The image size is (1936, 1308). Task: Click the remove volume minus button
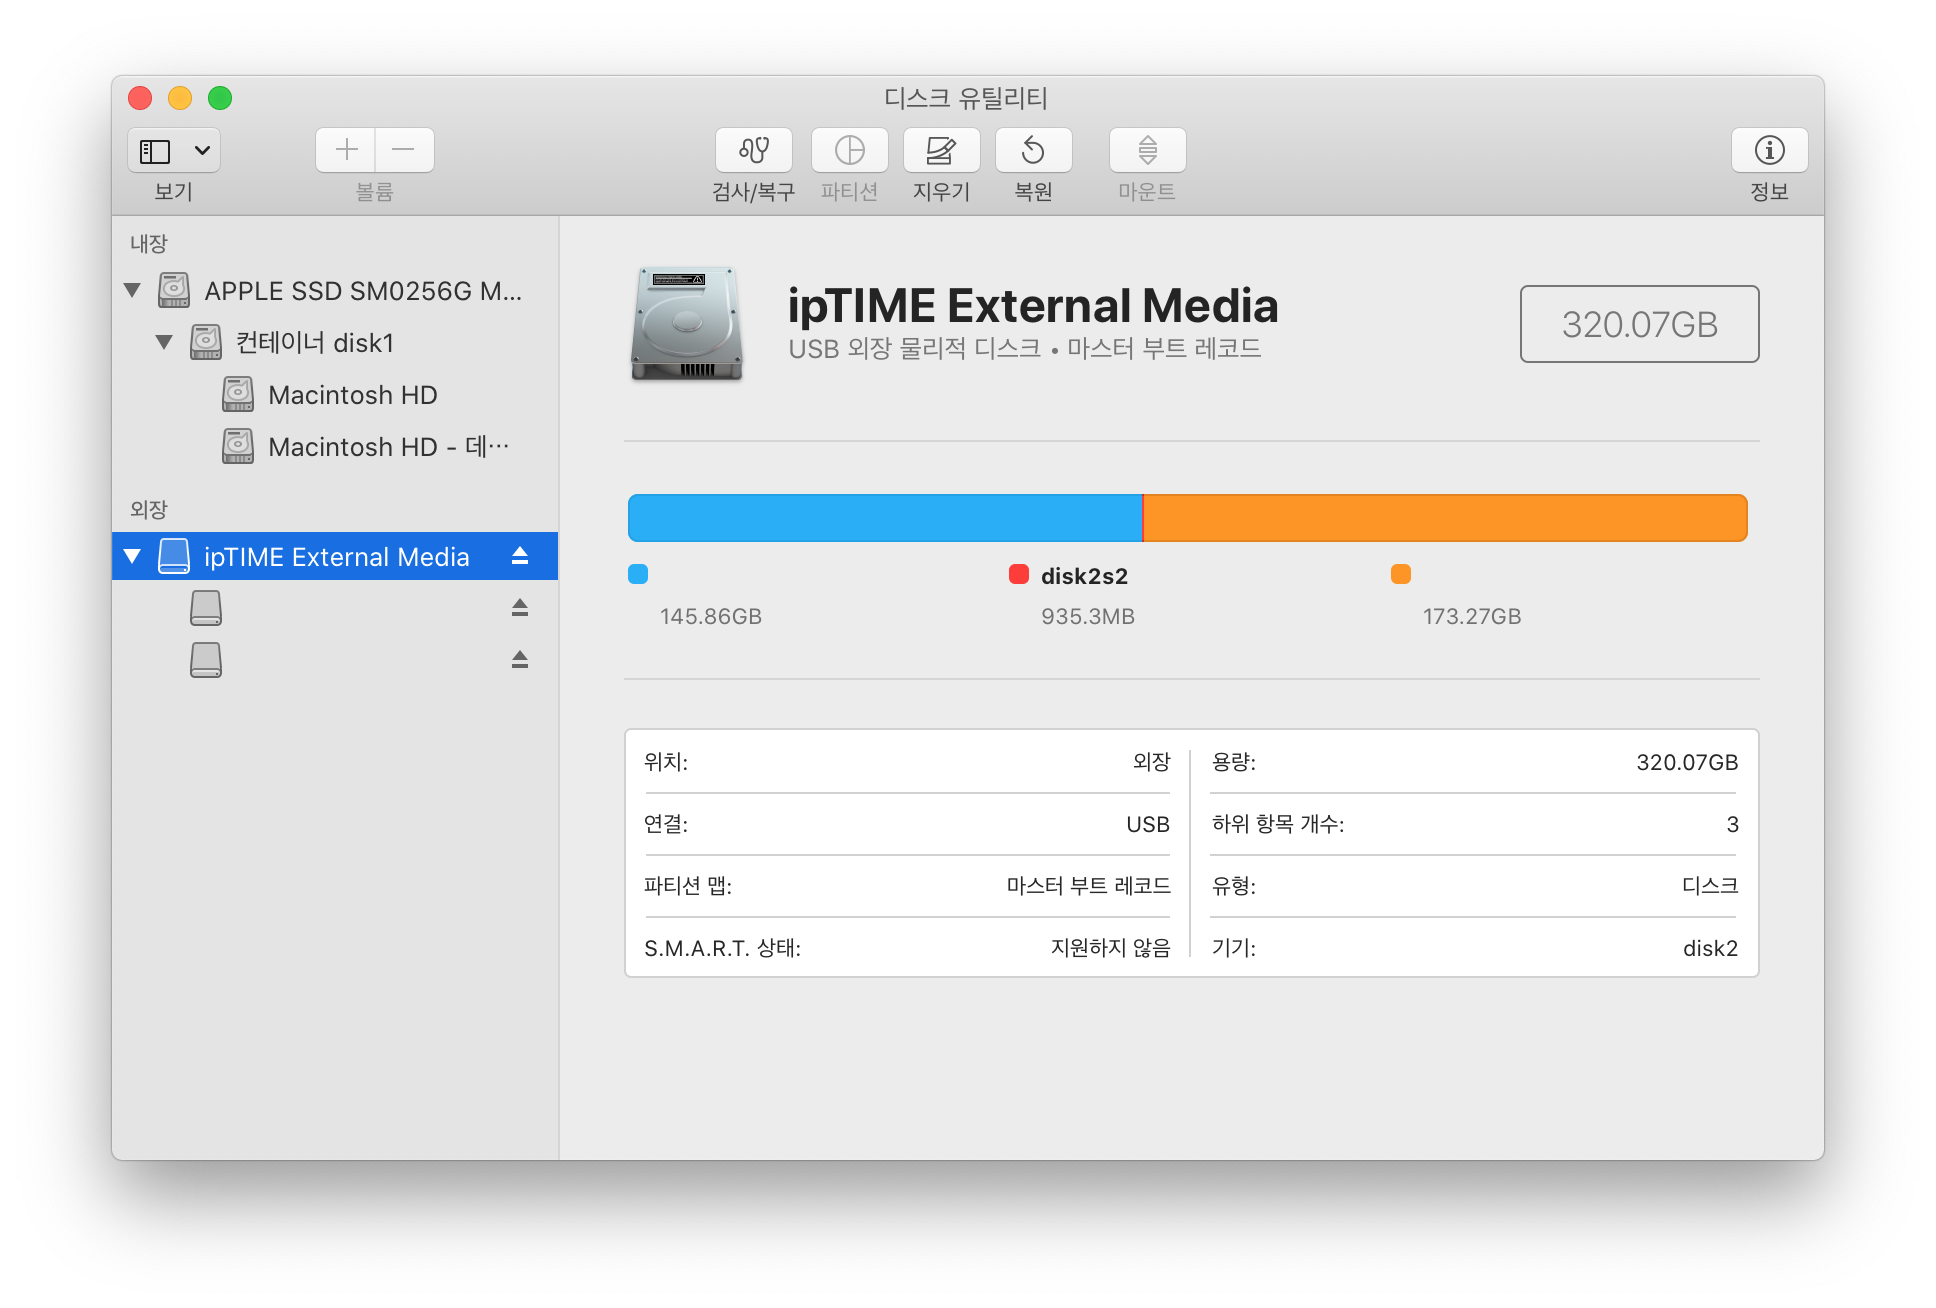(404, 150)
